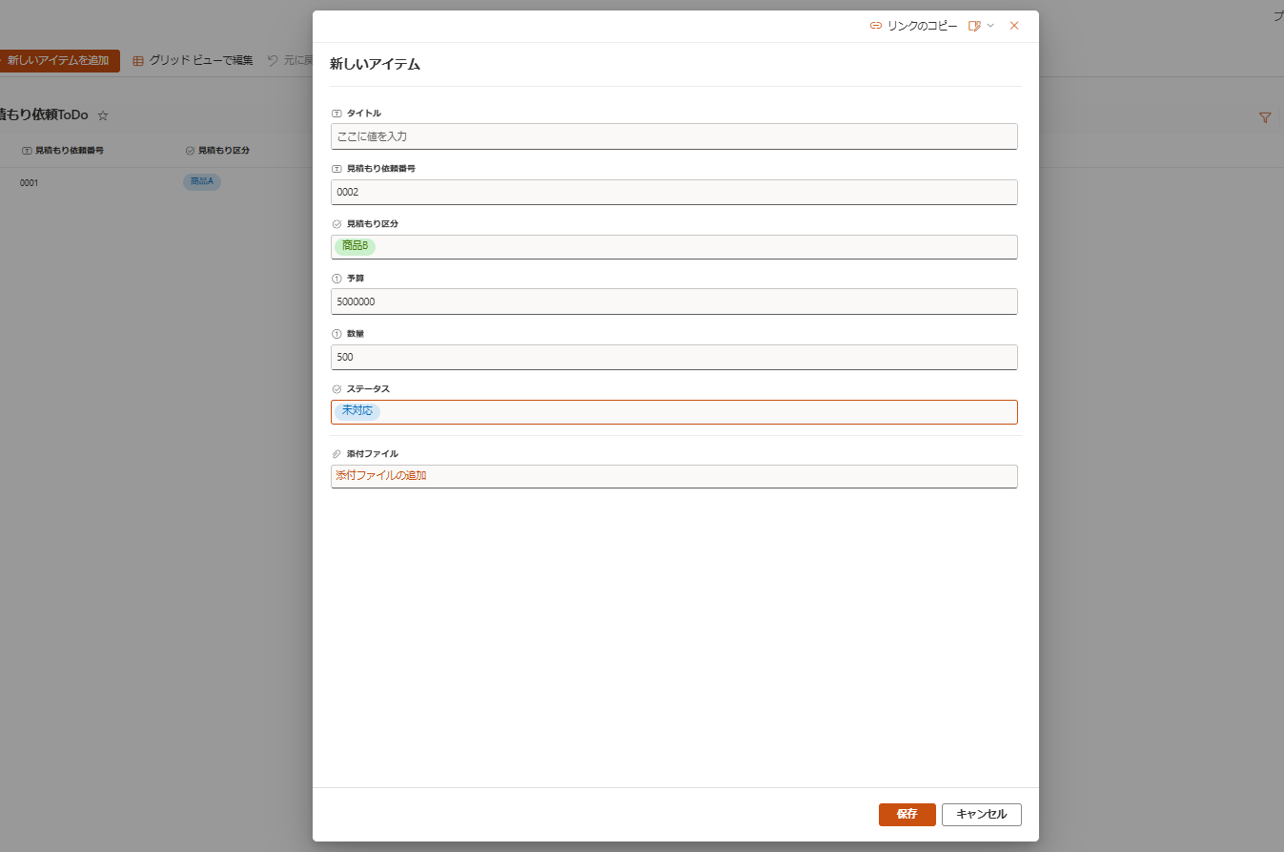
Task: Click the number icon beside 数量 label
Action: tap(335, 333)
